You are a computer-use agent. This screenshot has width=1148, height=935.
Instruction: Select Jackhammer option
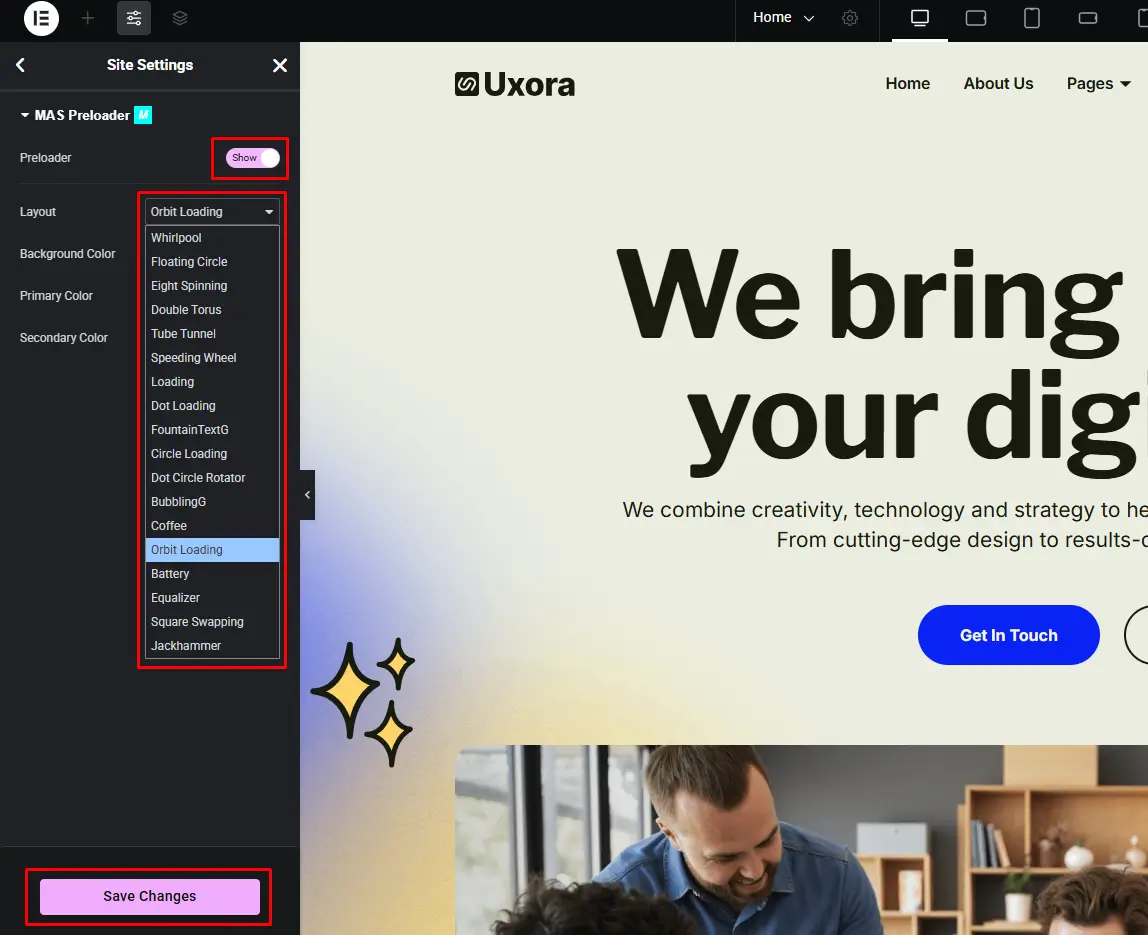tap(212, 646)
